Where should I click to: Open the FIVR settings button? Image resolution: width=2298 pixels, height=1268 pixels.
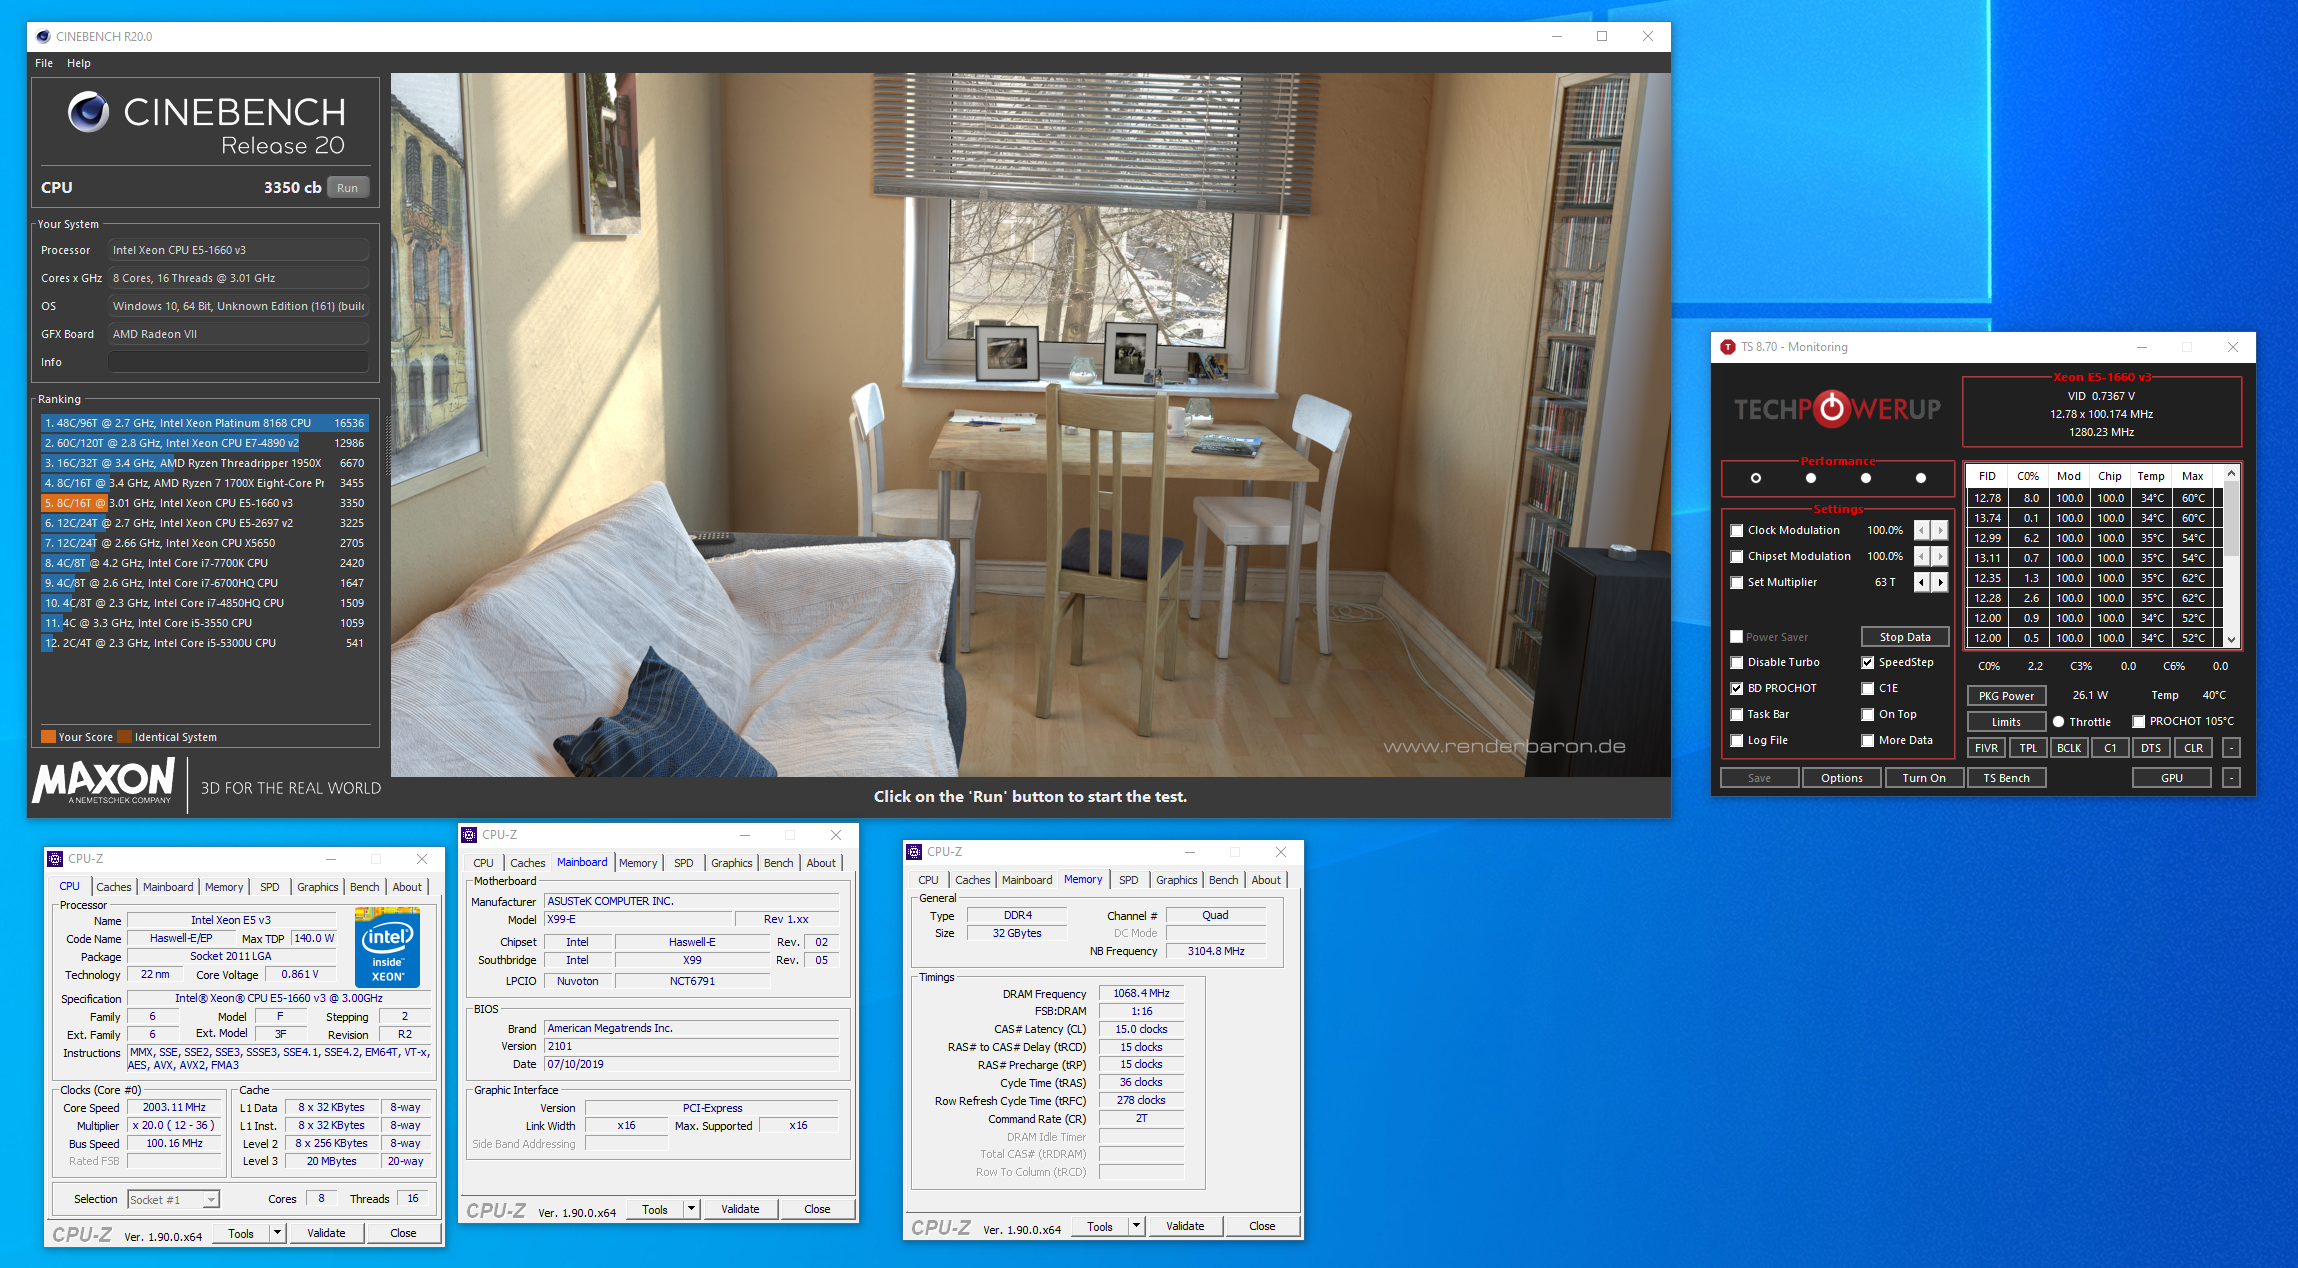click(1986, 748)
